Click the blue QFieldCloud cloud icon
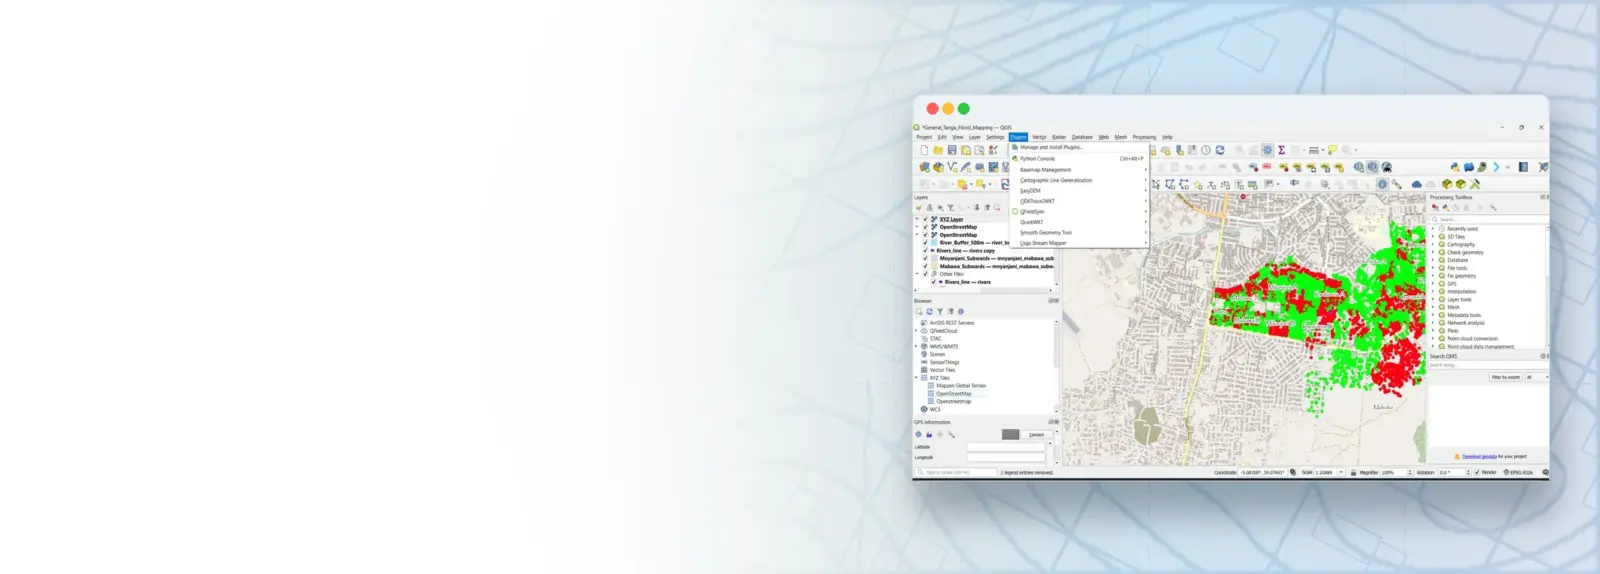 click(1417, 184)
